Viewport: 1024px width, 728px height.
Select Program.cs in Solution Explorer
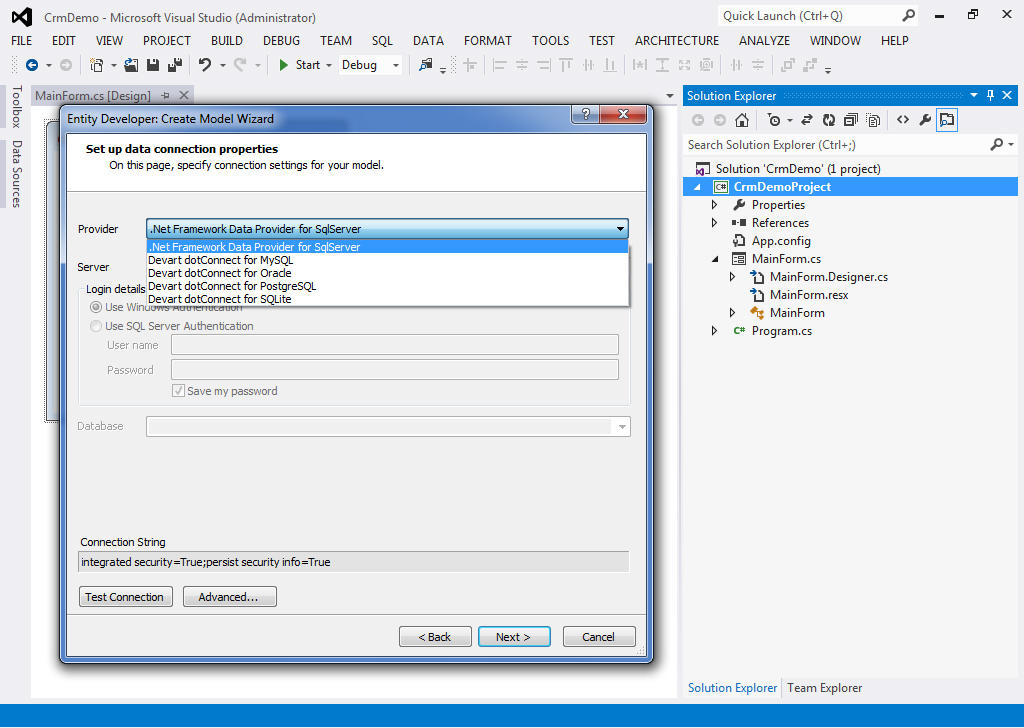pyautogui.click(x=781, y=331)
